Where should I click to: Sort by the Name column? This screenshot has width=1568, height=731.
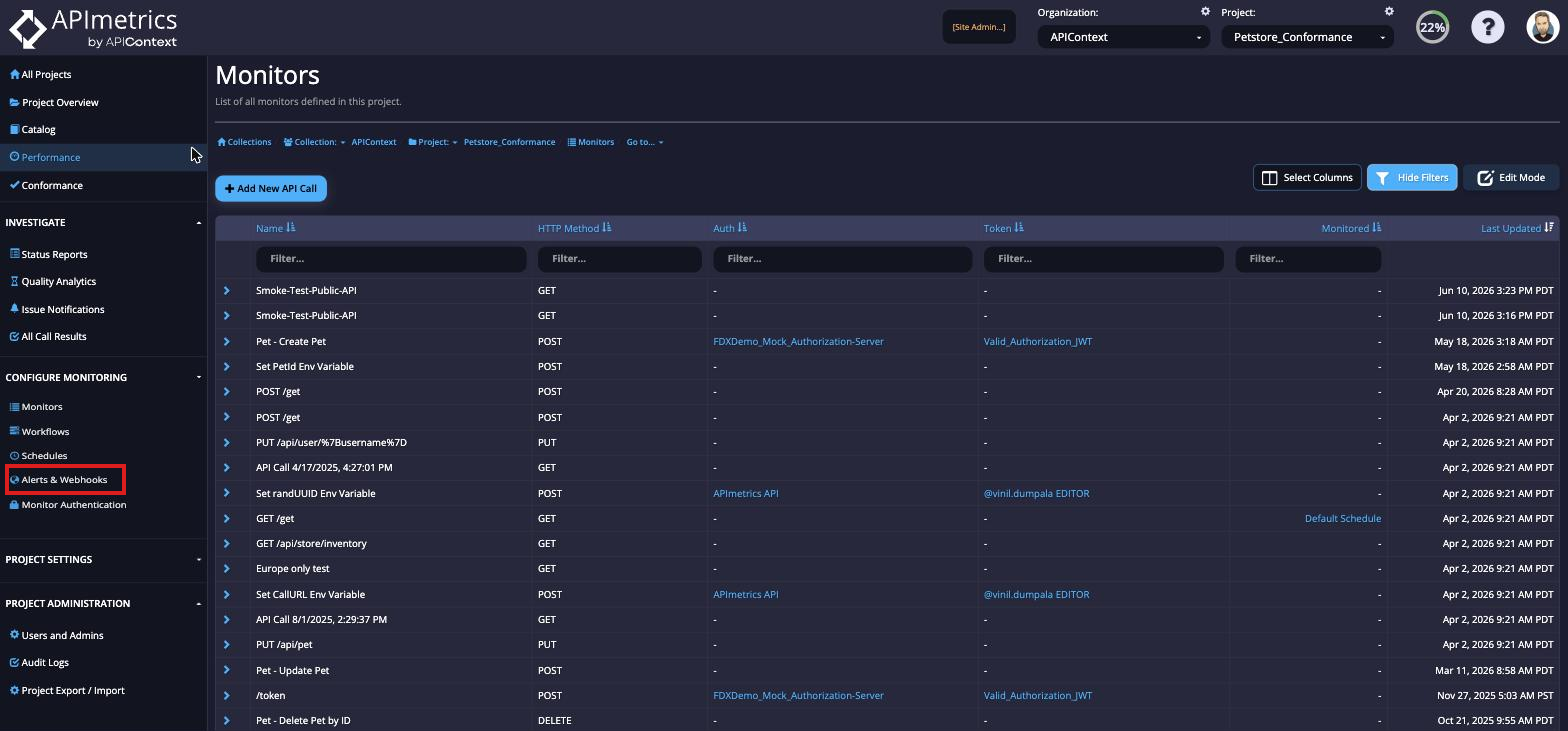(x=276, y=228)
